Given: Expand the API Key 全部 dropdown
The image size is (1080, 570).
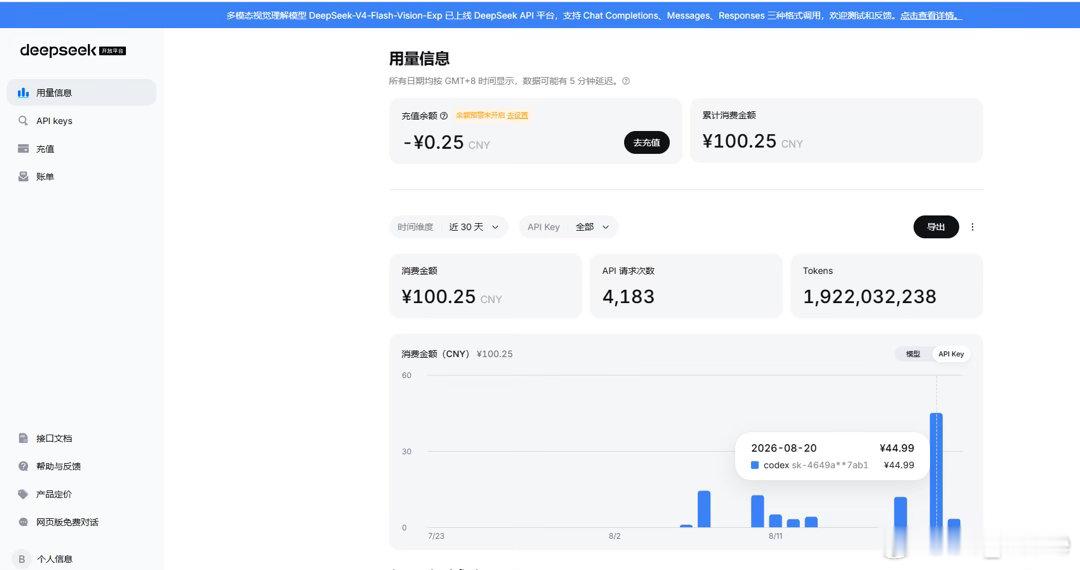Looking at the screenshot, I should (568, 226).
